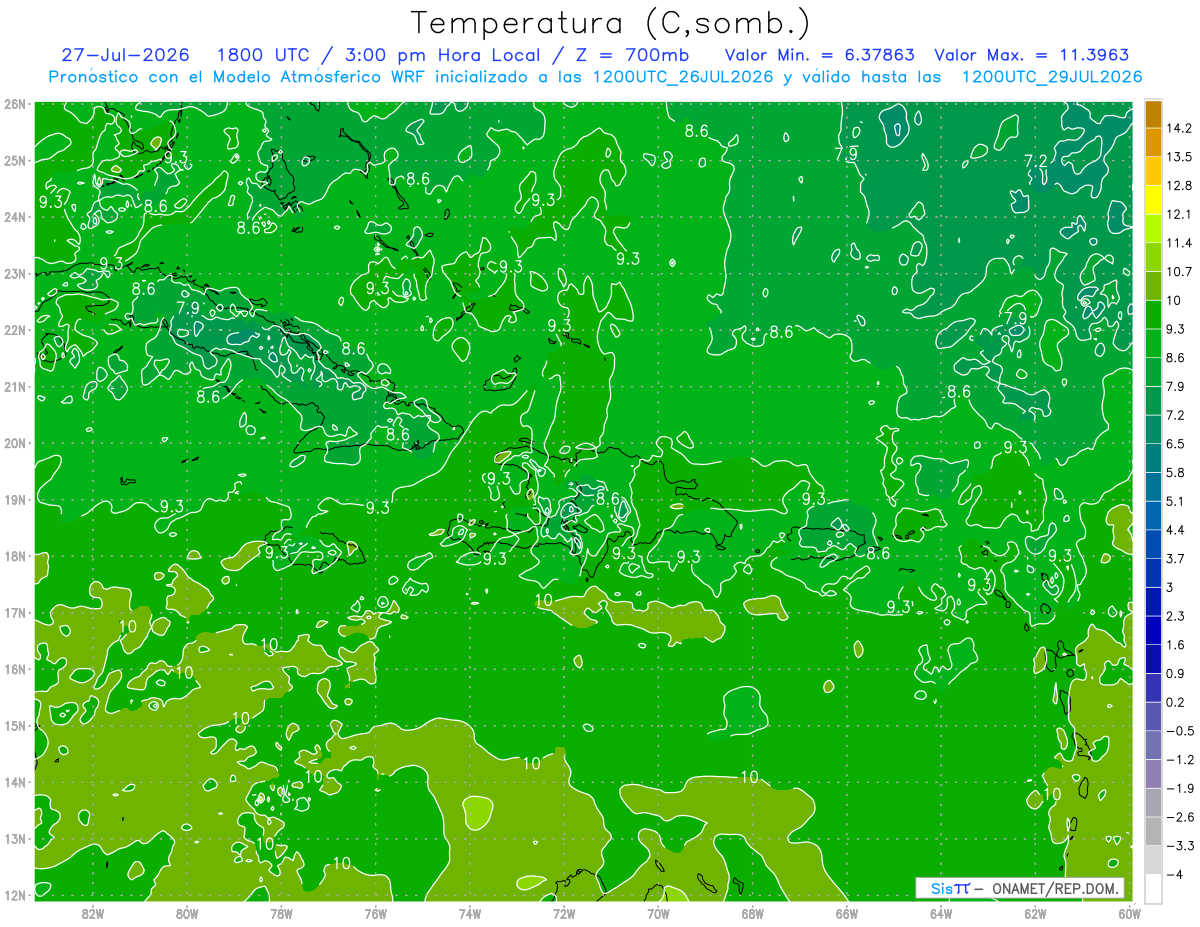Pick the dark blue swatch between 1.6 and 2.3

(x=1153, y=630)
